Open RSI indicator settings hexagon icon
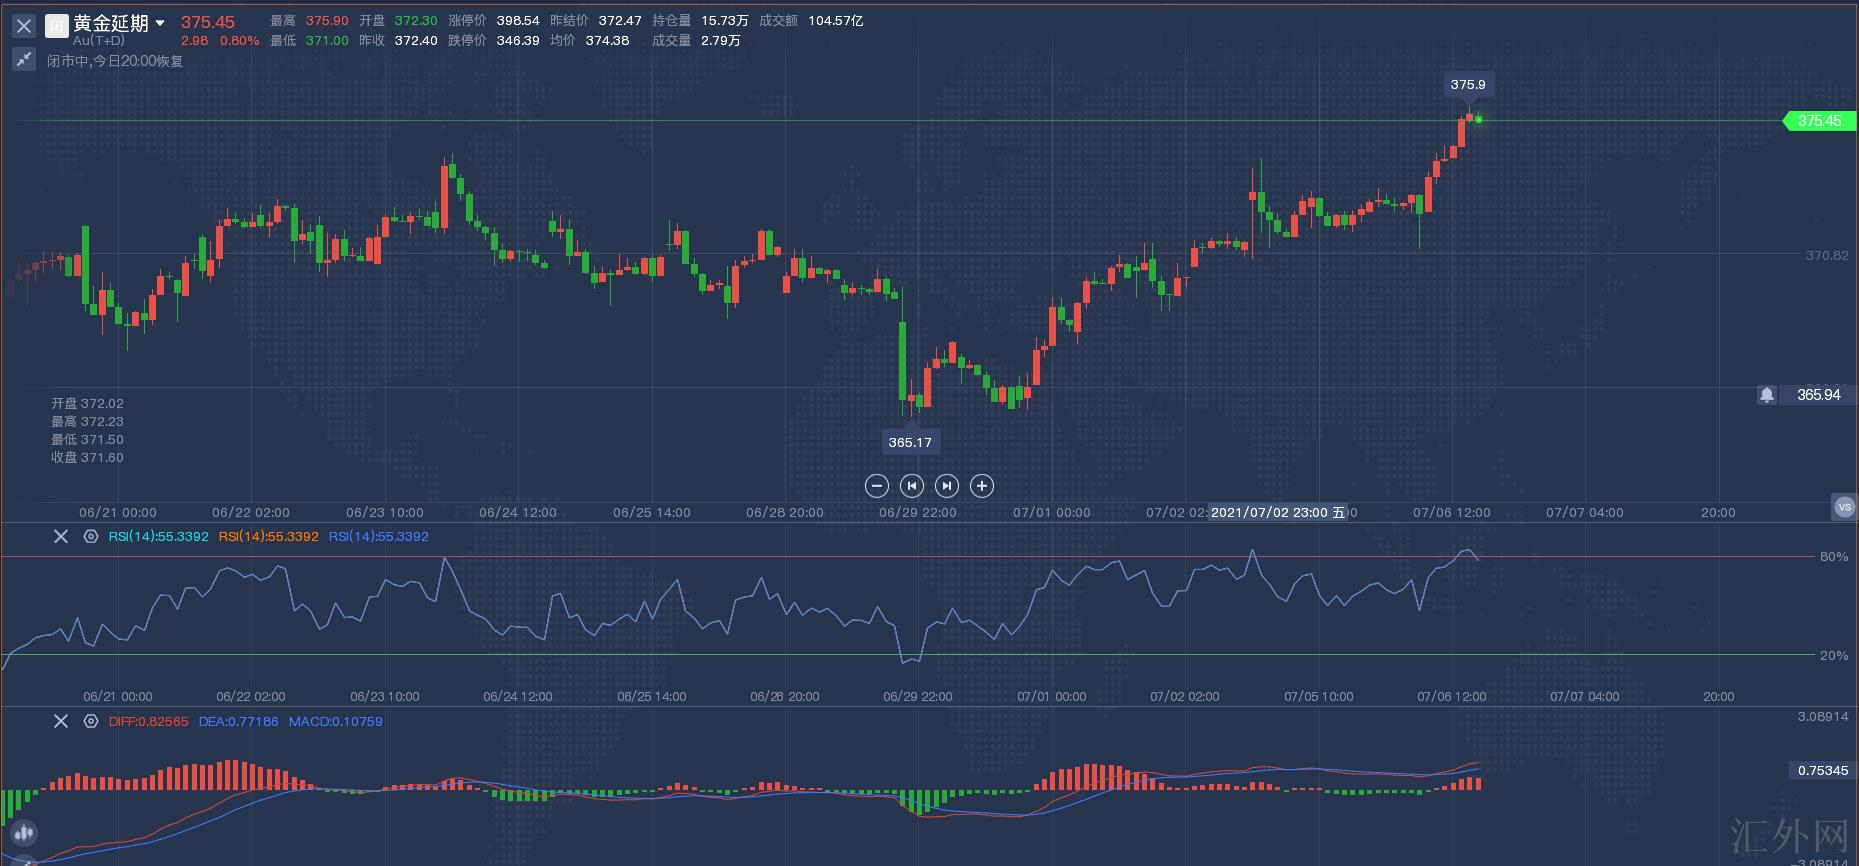The height and width of the screenshot is (866, 1859). tap(91, 537)
